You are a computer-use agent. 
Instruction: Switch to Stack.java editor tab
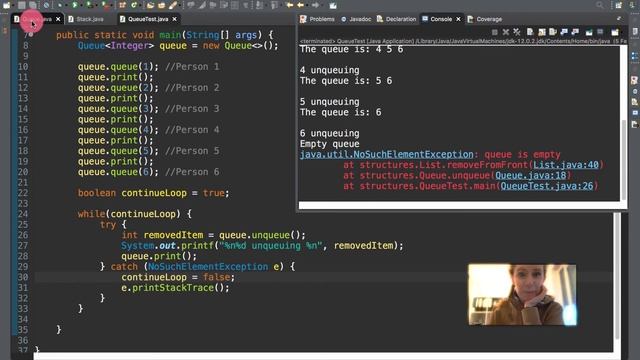[90, 19]
